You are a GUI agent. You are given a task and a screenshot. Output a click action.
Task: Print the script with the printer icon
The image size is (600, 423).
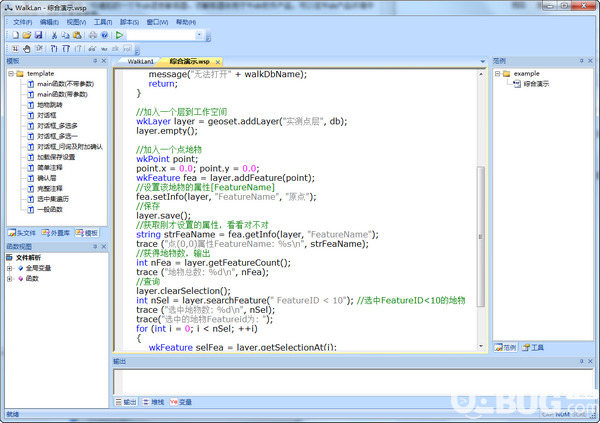[x=93, y=35]
